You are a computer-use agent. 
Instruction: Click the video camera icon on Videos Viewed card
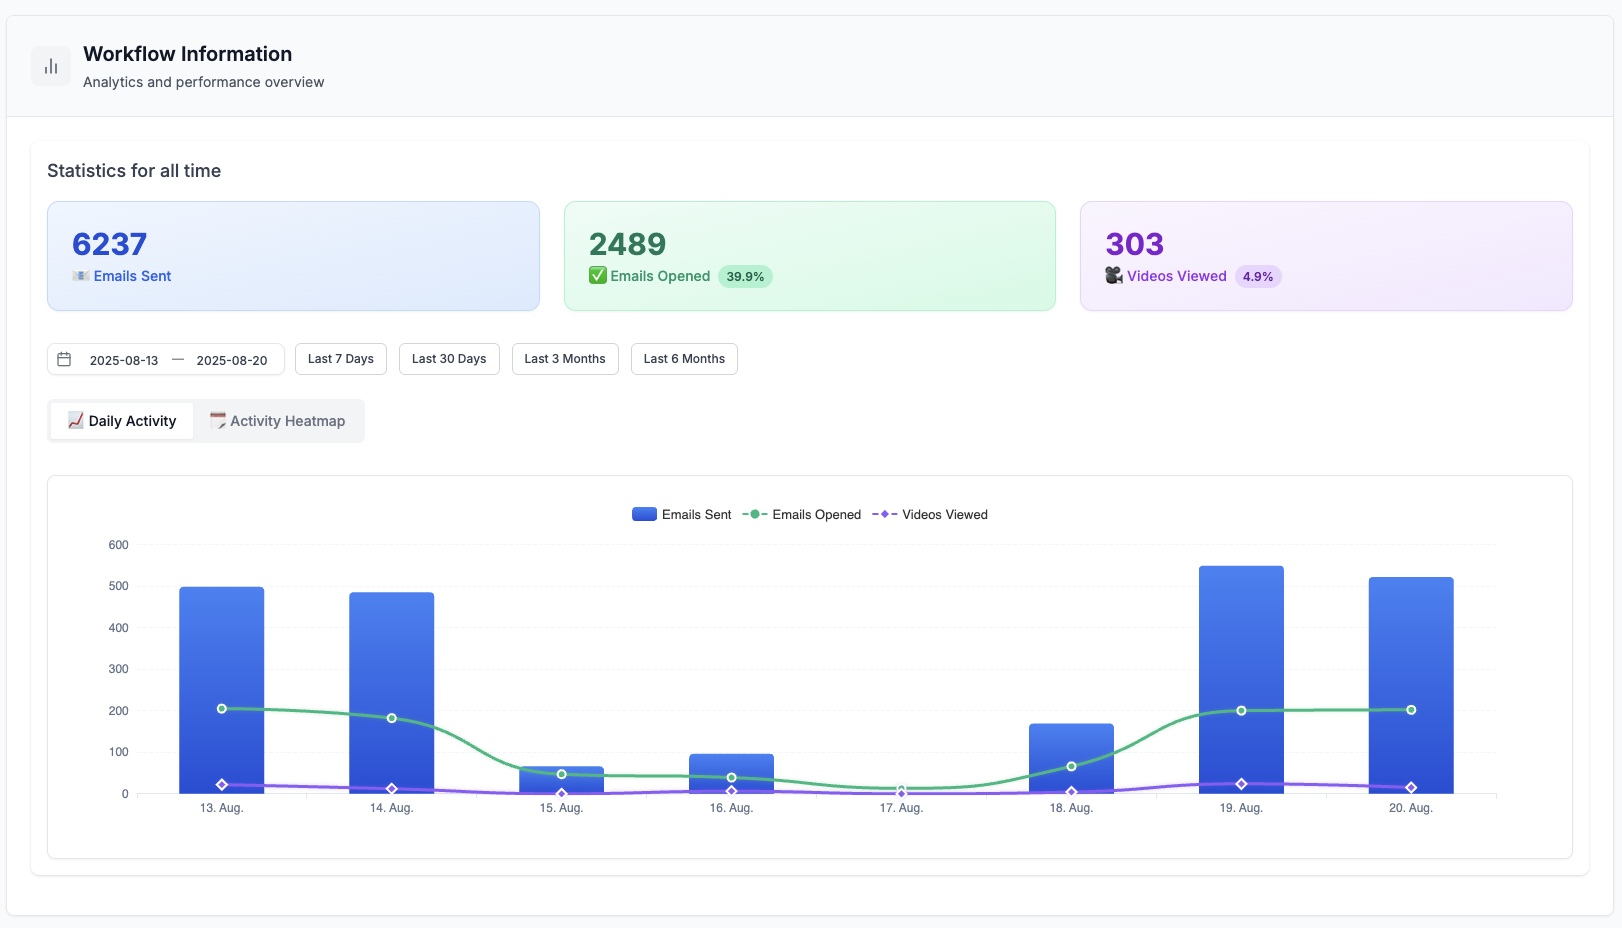[1113, 276]
